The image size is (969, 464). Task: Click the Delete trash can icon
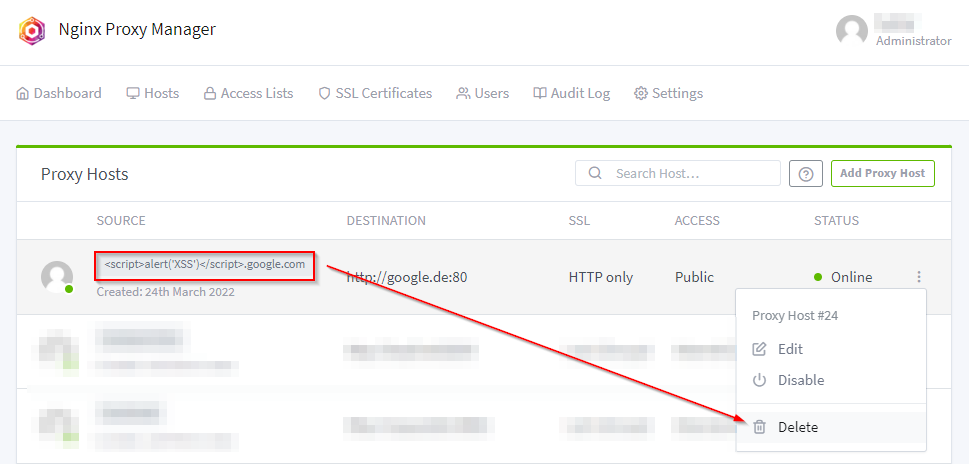coord(760,427)
